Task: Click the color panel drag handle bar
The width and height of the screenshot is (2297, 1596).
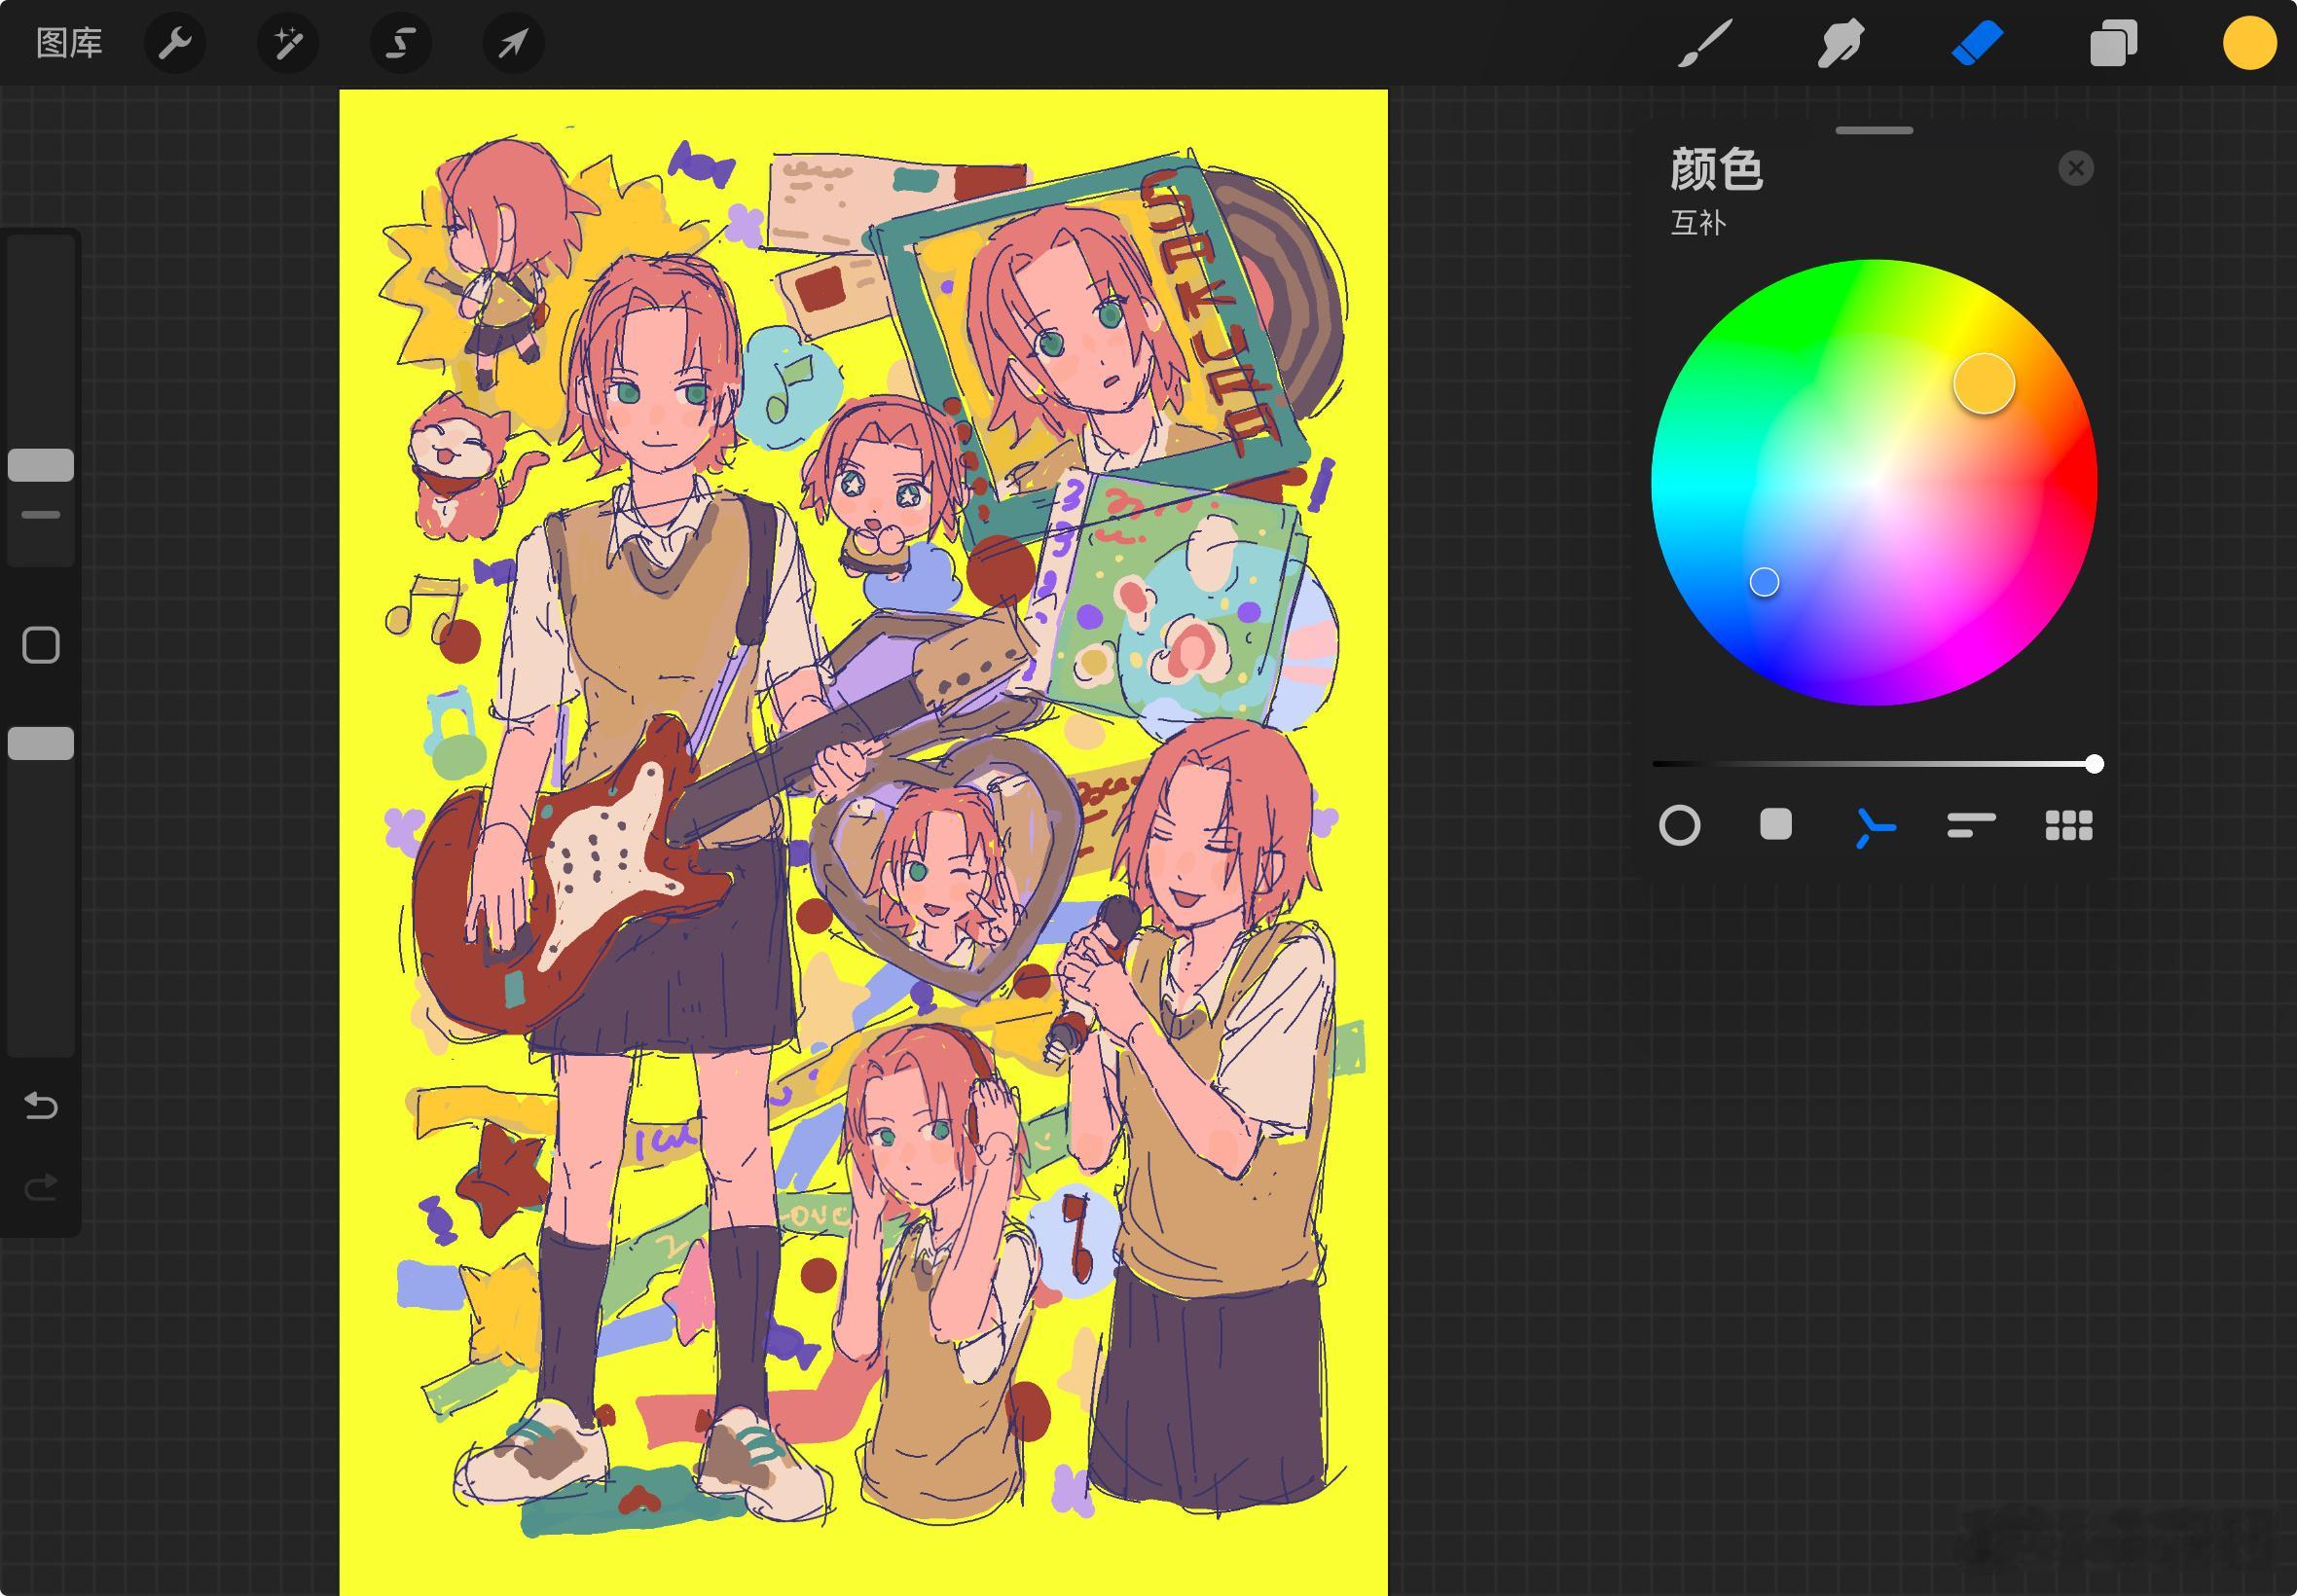Action: pos(1874,130)
